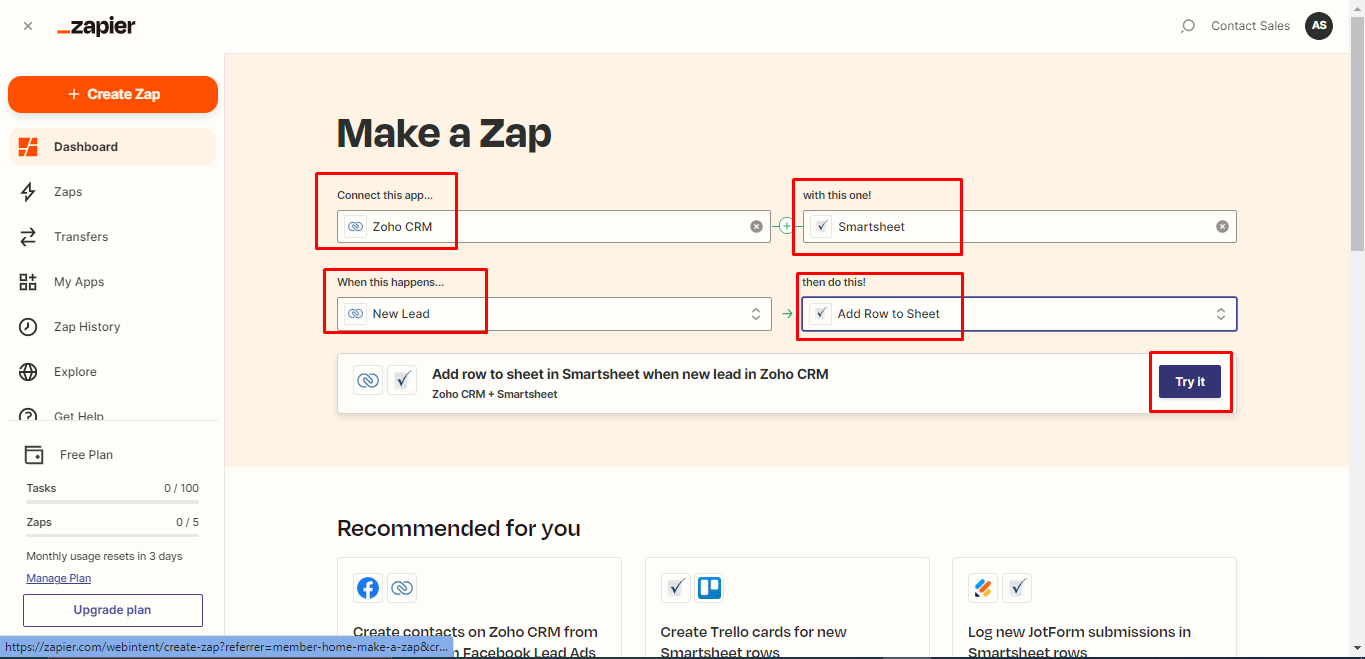Click the Smartsheet icon in Add Row to Sheet field
Image resolution: width=1365 pixels, height=659 pixels.
point(821,314)
